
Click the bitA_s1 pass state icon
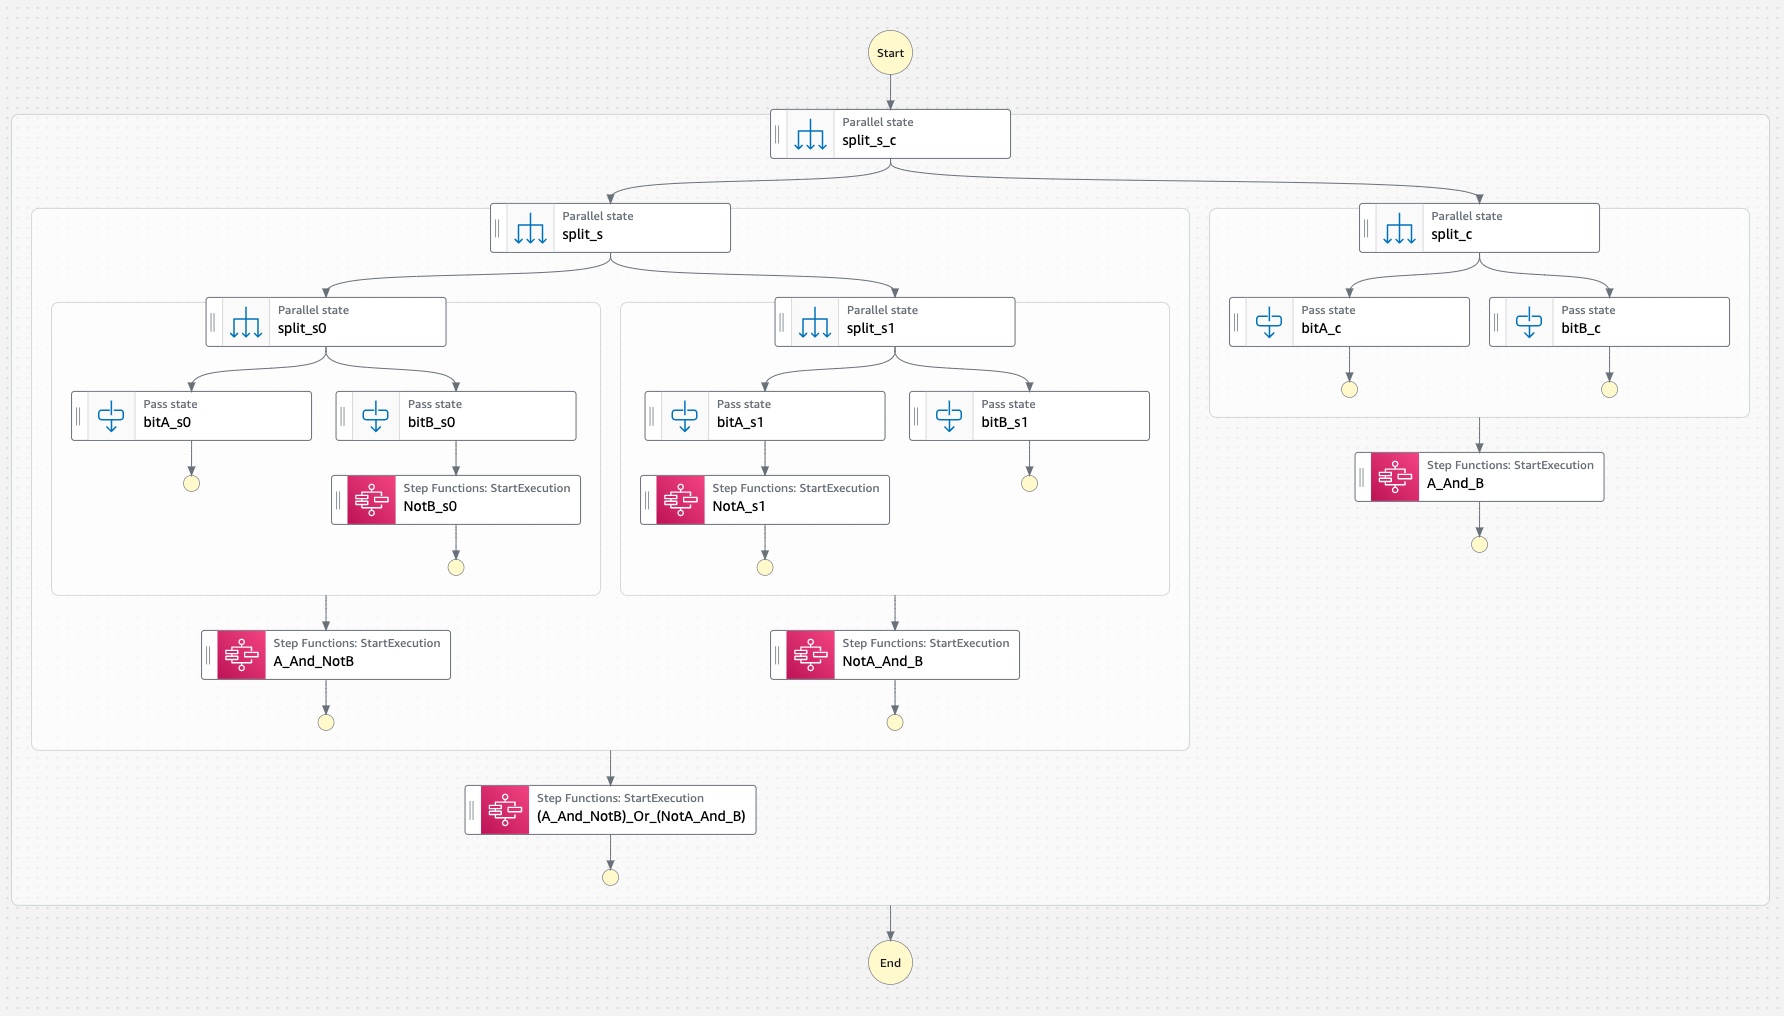pyautogui.click(x=685, y=416)
